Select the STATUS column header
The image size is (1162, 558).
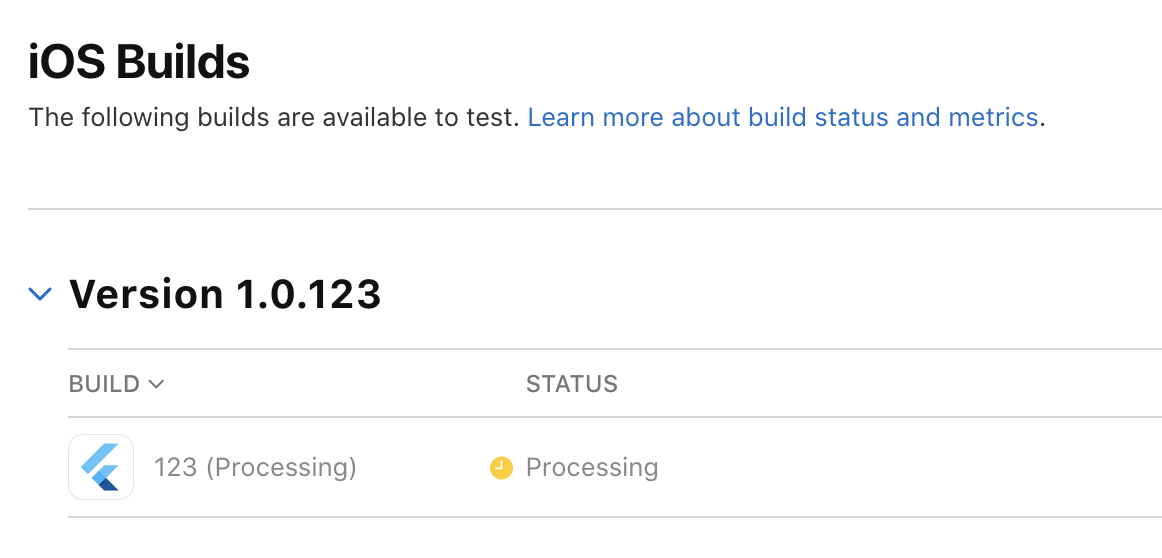pos(571,384)
